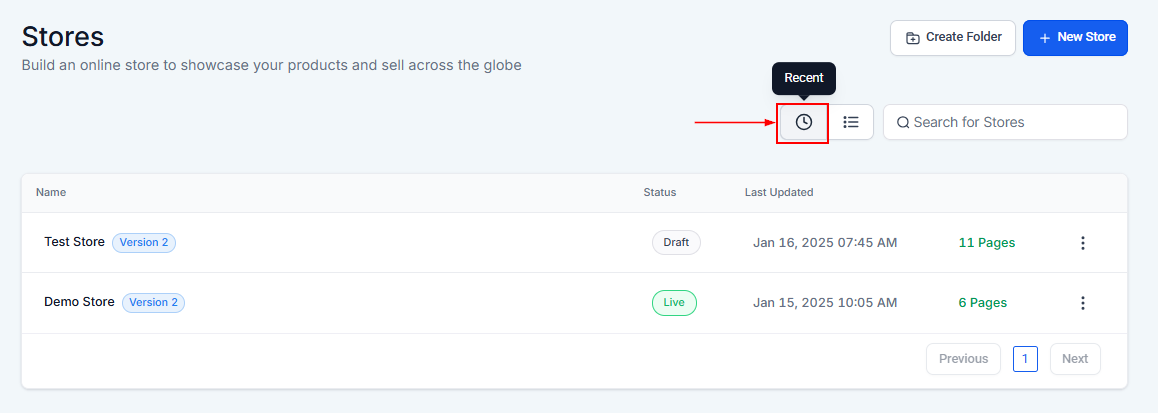
Task: Open the Test Store entry
Action: [74, 242]
